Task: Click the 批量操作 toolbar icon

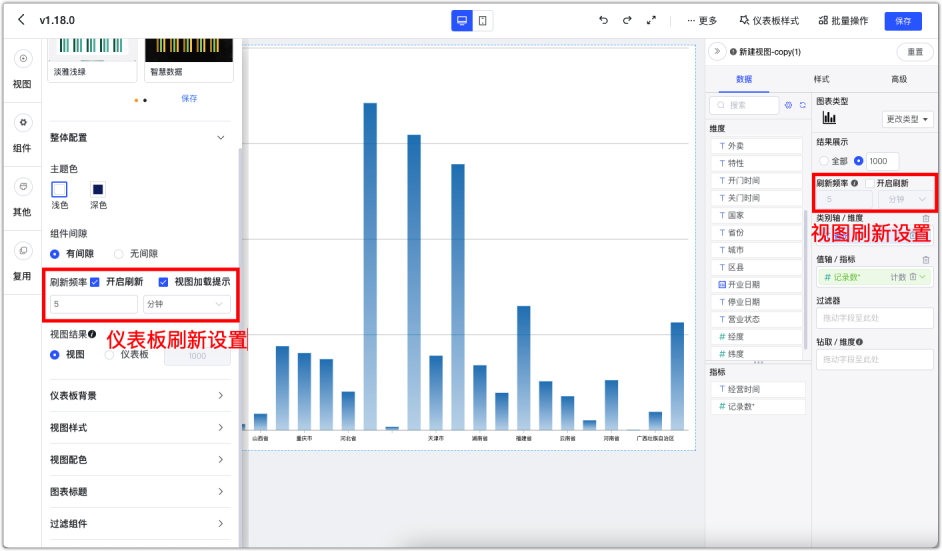Action: click(x=823, y=20)
